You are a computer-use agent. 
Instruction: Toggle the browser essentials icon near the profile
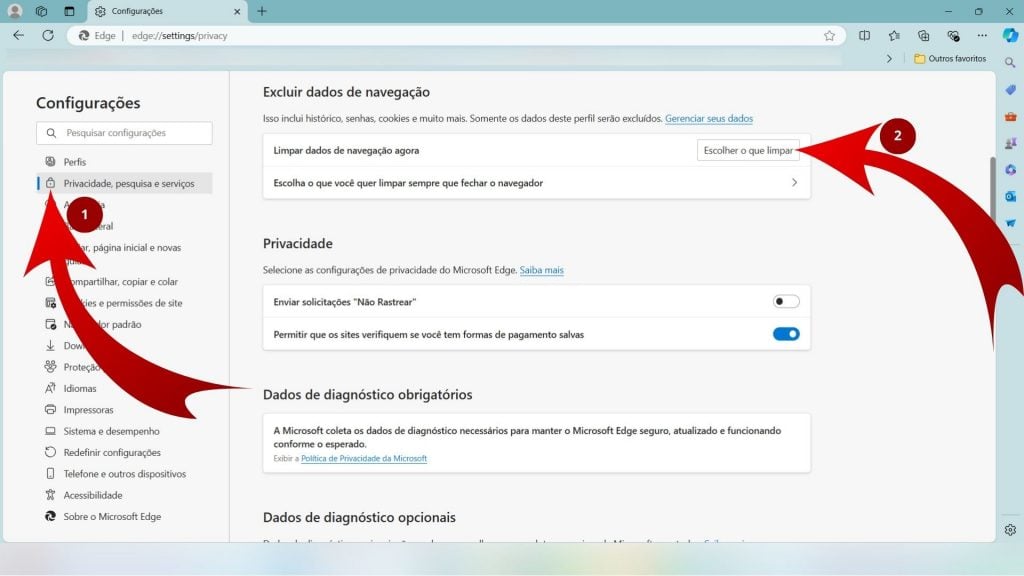(x=953, y=36)
